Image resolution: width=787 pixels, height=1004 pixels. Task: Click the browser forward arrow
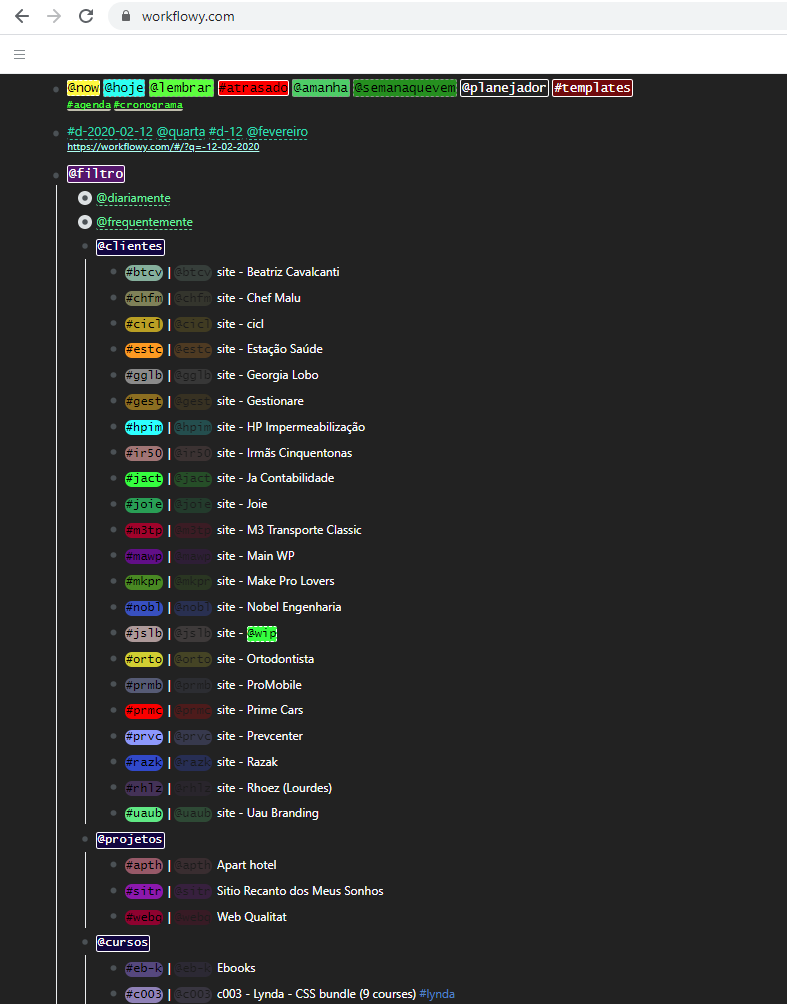(54, 16)
